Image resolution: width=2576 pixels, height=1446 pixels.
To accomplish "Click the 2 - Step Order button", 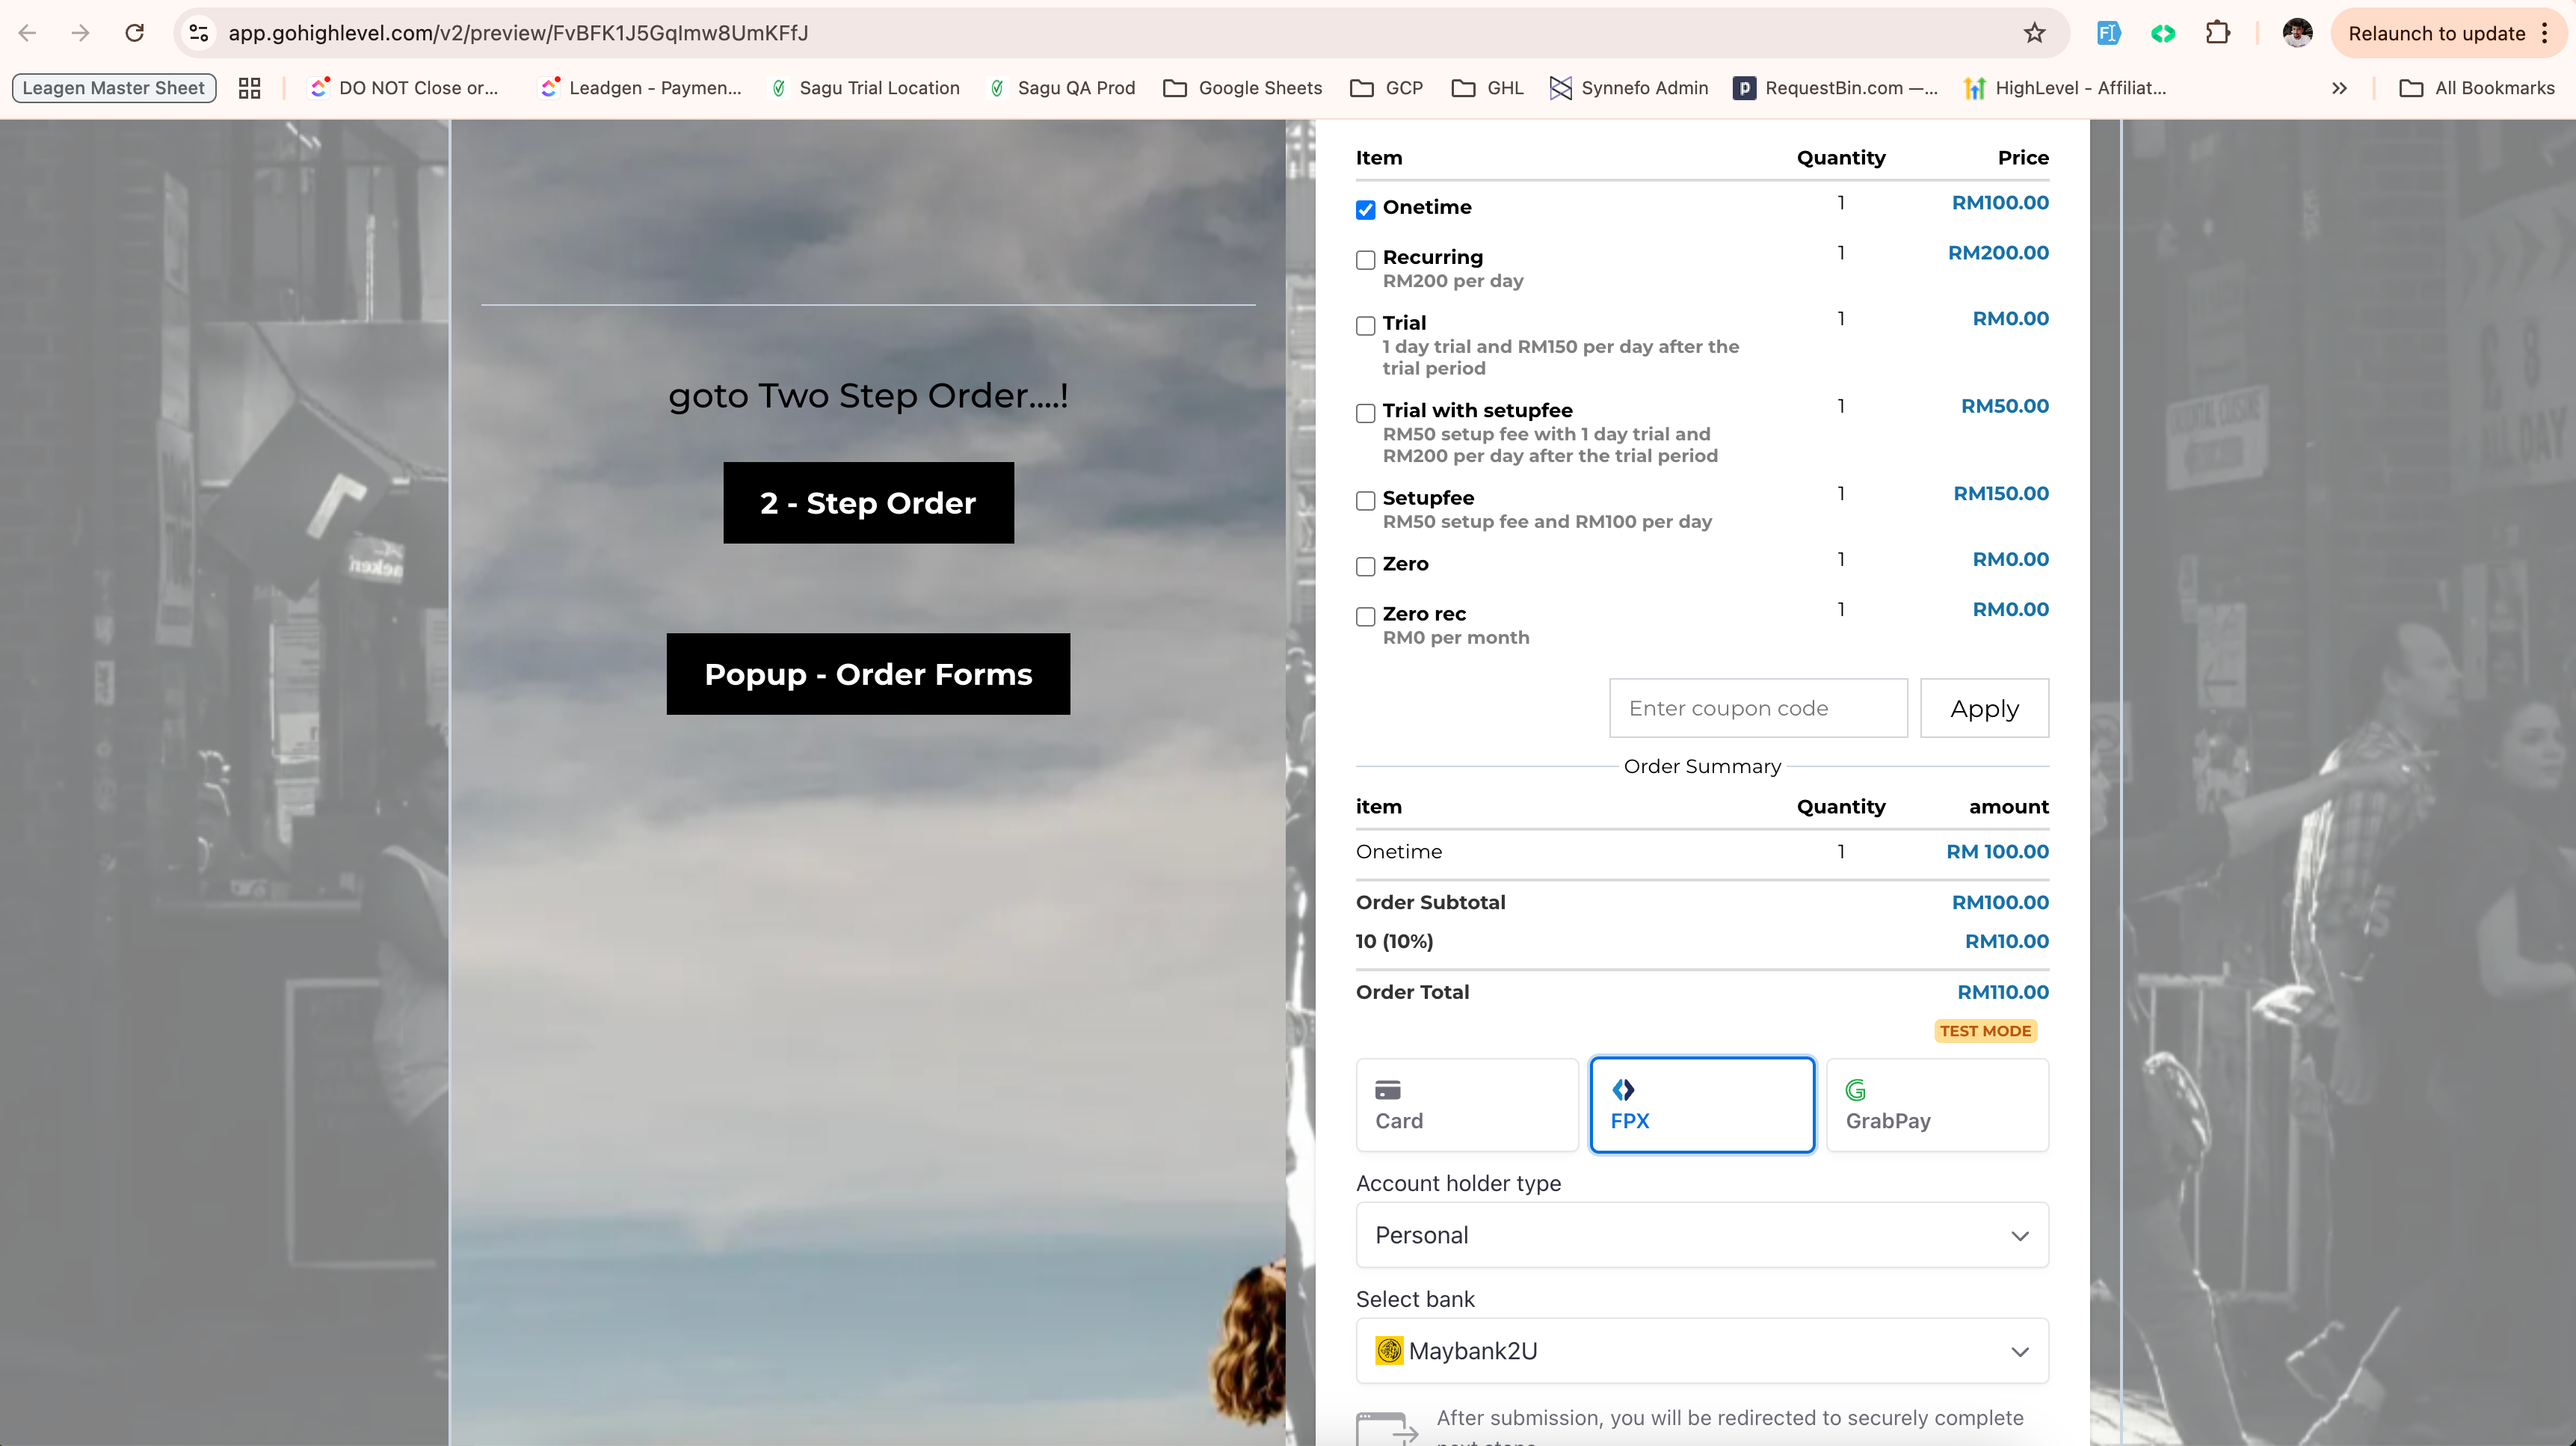I will pyautogui.click(x=868, y=503).
